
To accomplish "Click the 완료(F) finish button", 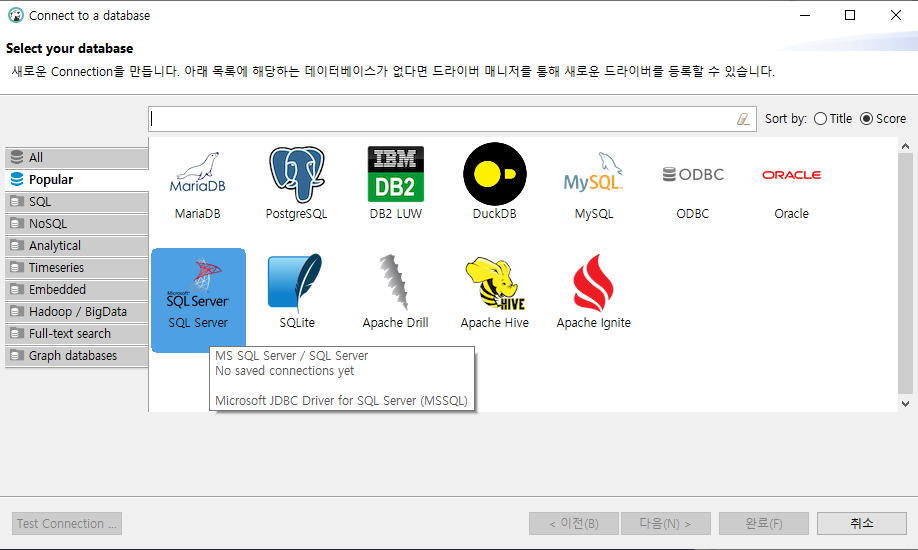I will pos(764,524).
